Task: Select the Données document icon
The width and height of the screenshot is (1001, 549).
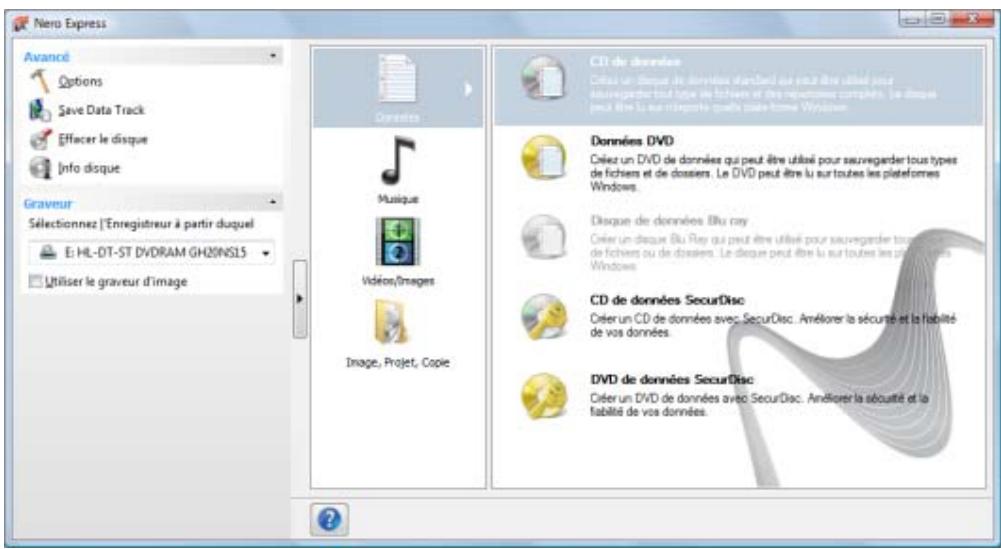Action: (x=397, y=79)
